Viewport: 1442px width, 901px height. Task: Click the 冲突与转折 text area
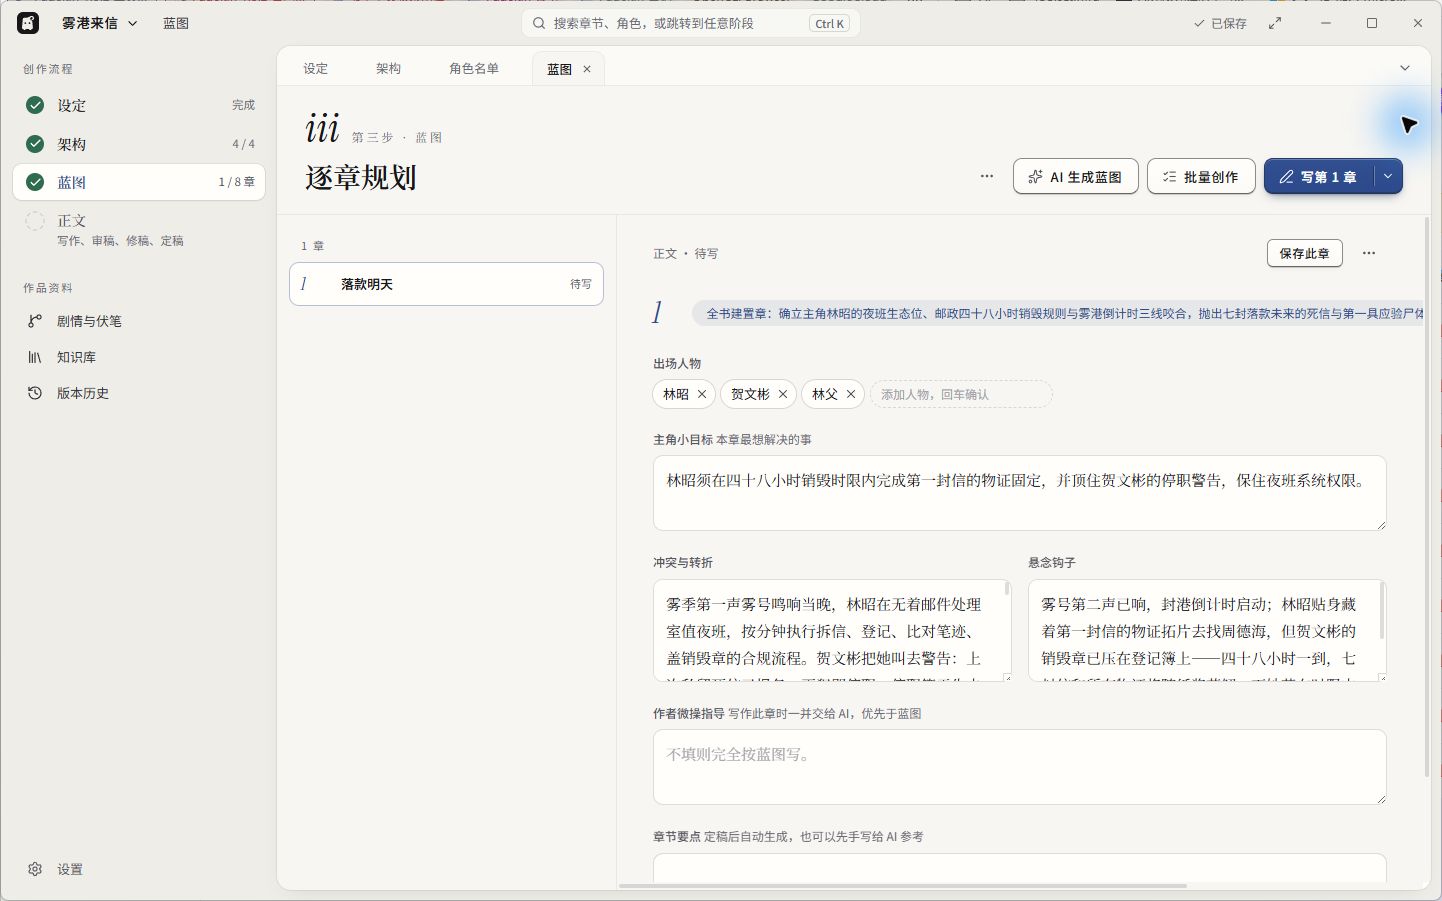[832, 630]
